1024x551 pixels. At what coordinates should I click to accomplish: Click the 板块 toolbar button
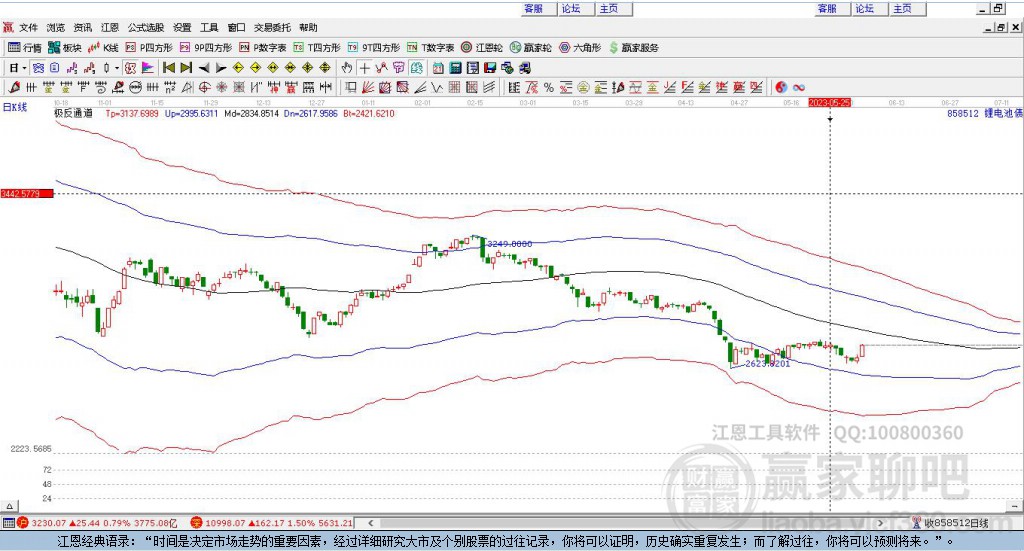65,48
